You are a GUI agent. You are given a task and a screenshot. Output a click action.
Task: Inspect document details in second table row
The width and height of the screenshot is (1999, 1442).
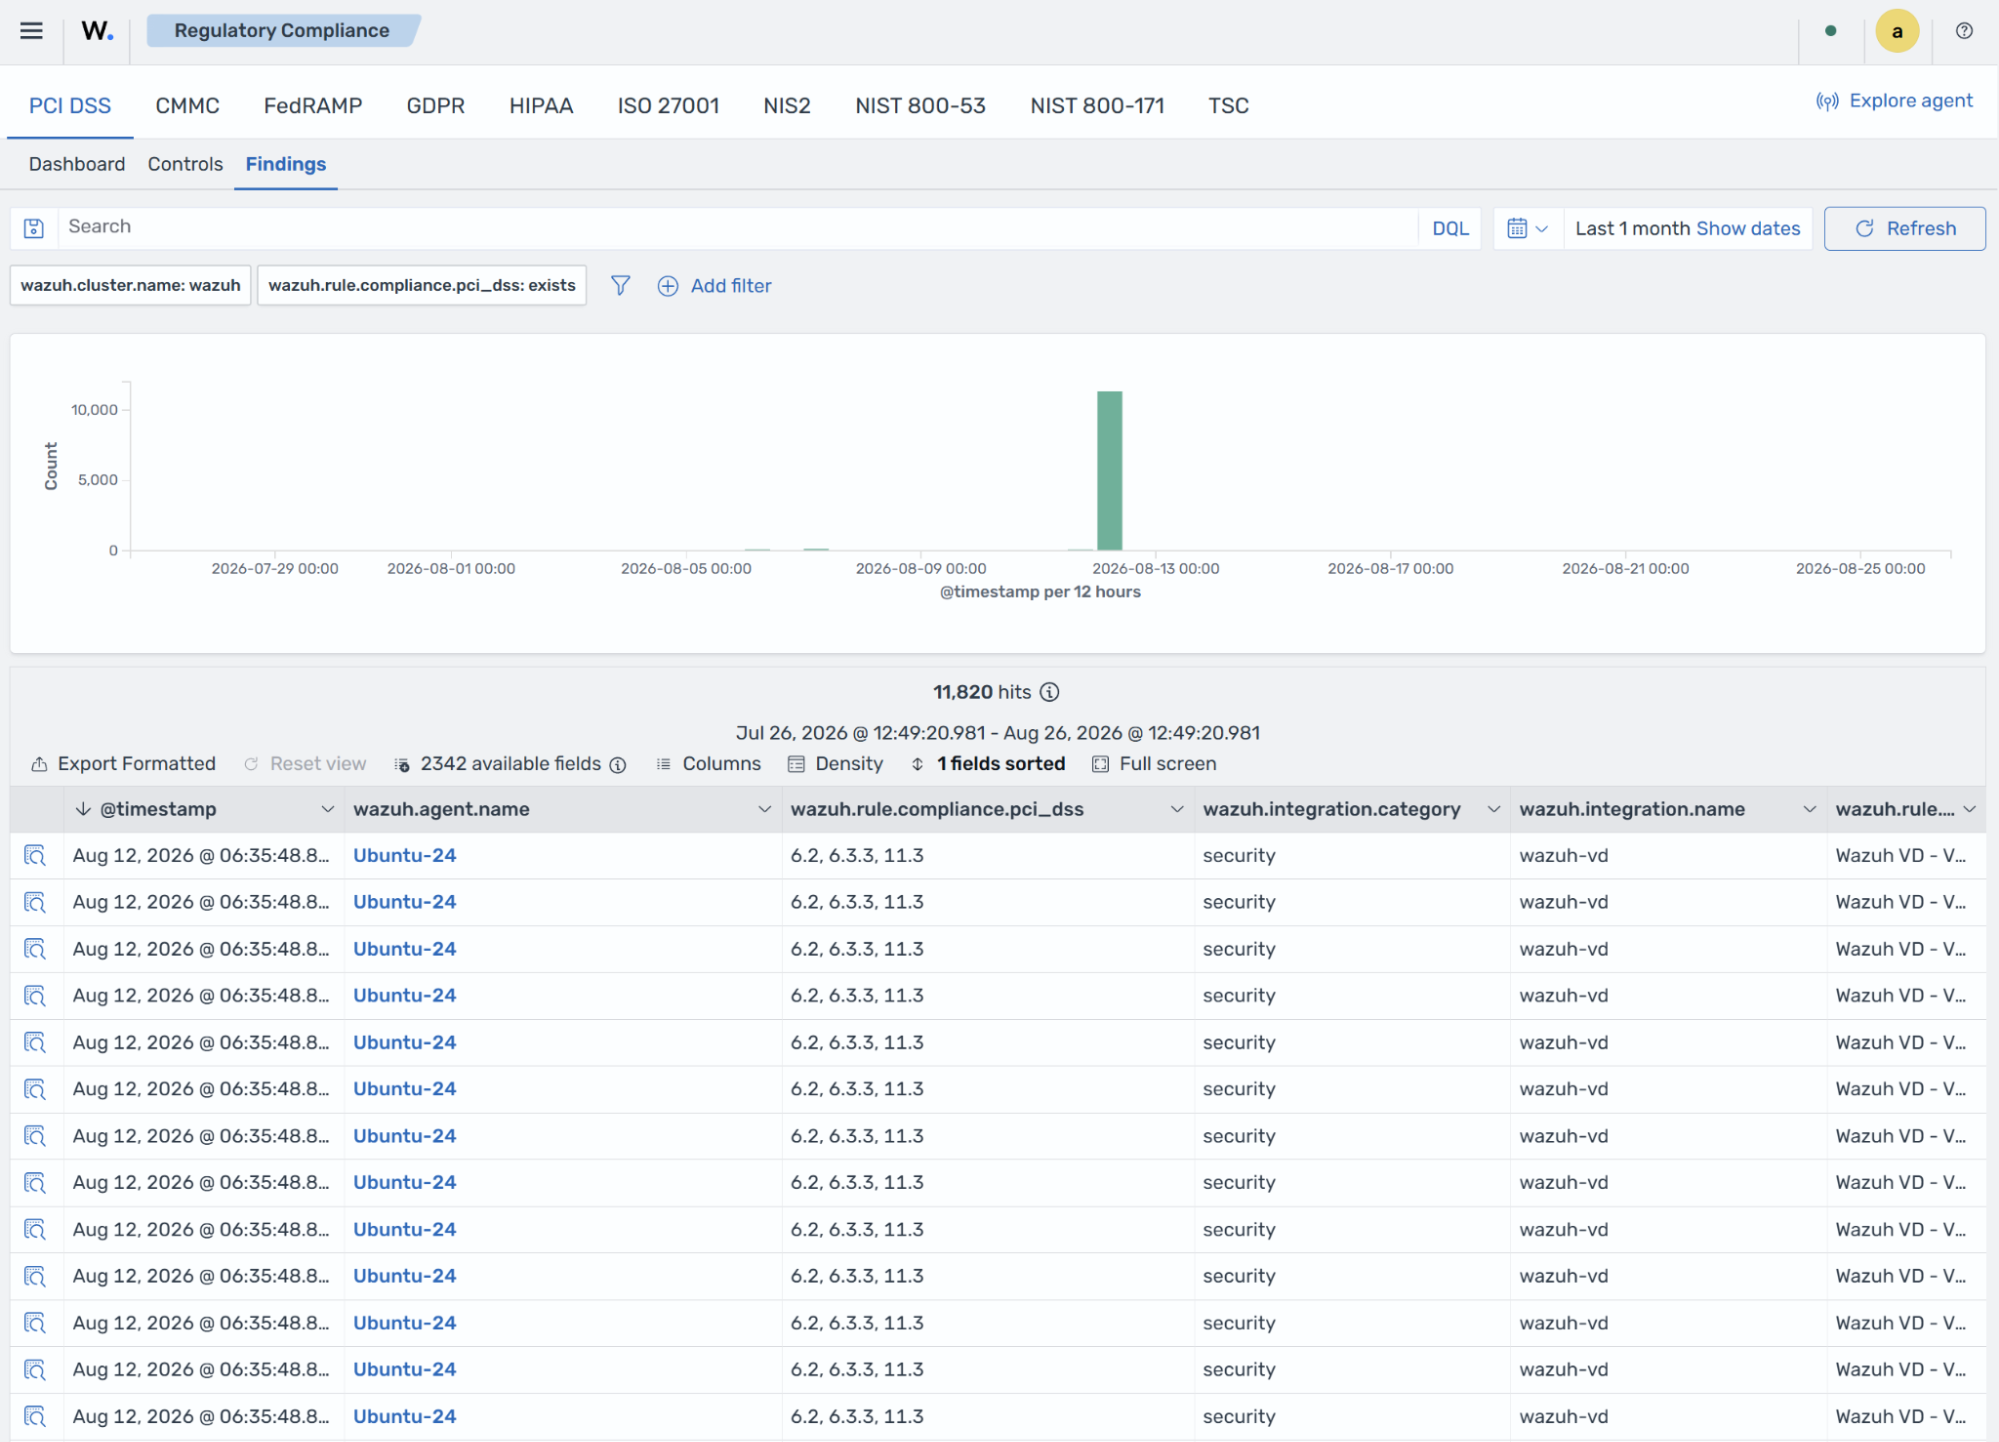[35, 903]
